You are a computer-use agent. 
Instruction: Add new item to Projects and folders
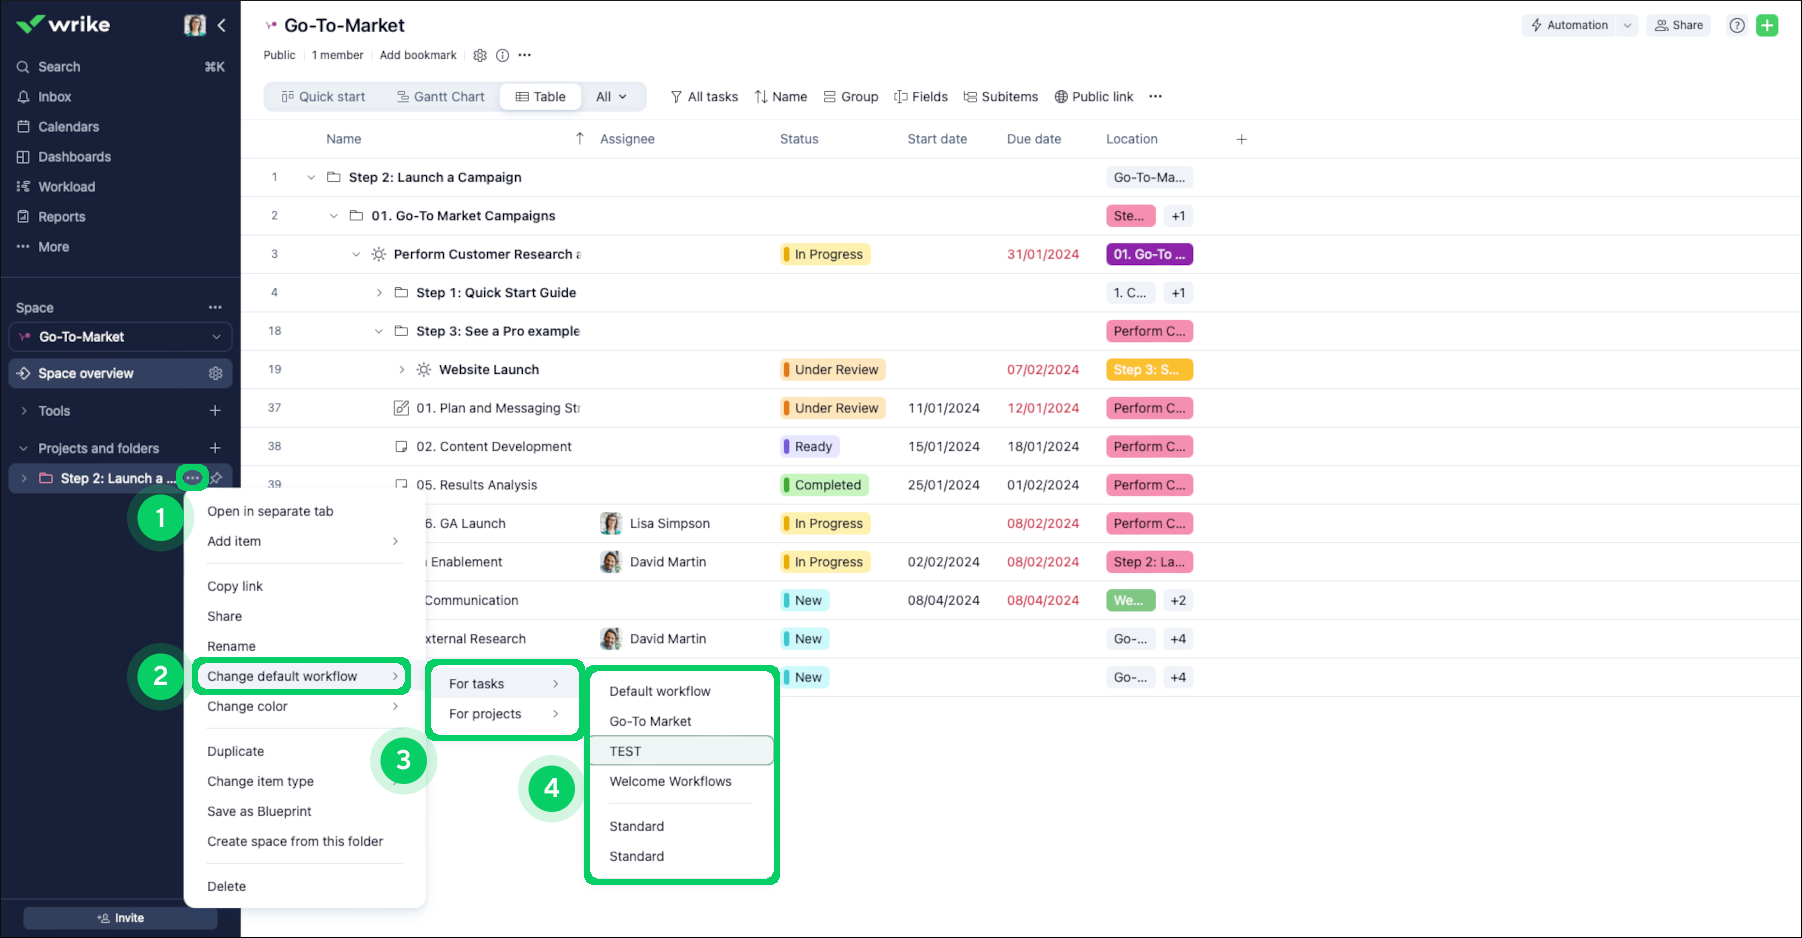(215, 448)
